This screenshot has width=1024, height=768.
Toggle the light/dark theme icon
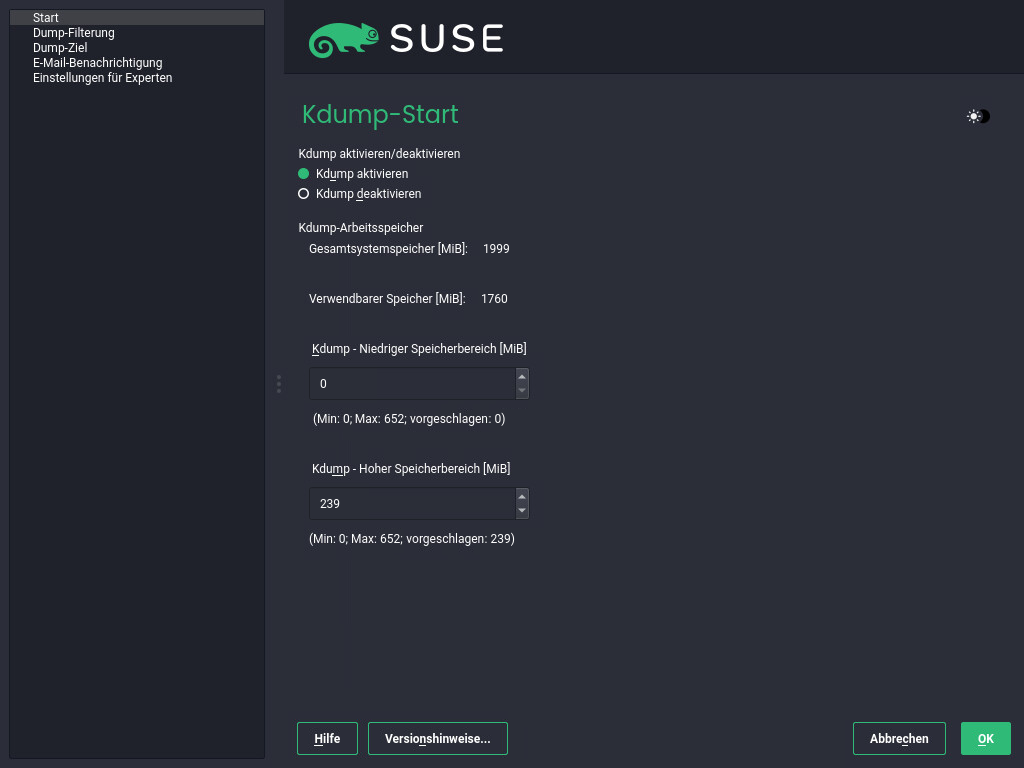(978, 116)
